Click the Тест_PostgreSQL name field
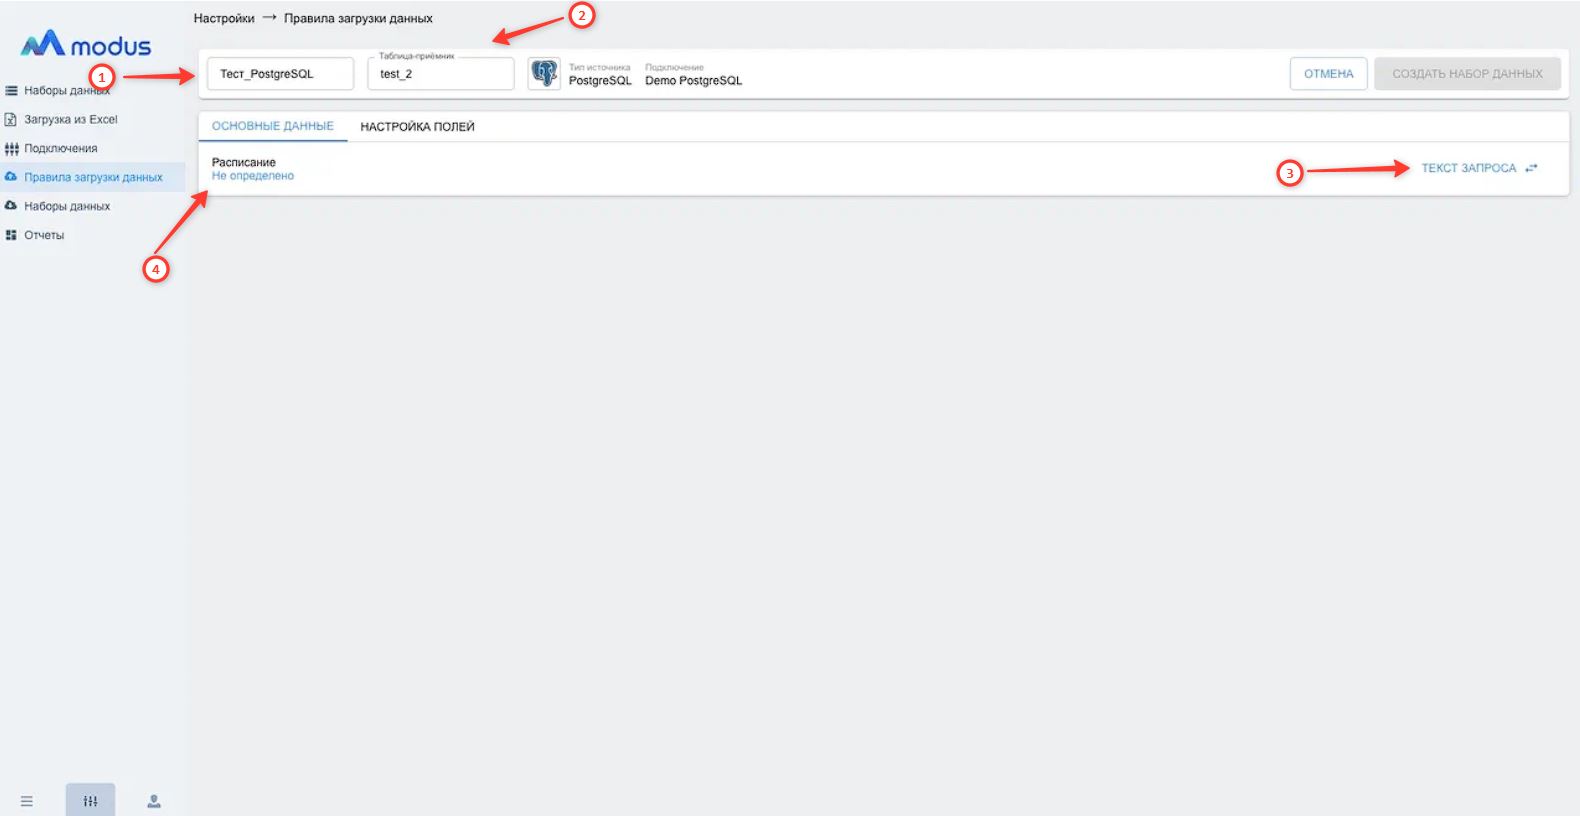1580x816 pixels. (x=280, y=74)
